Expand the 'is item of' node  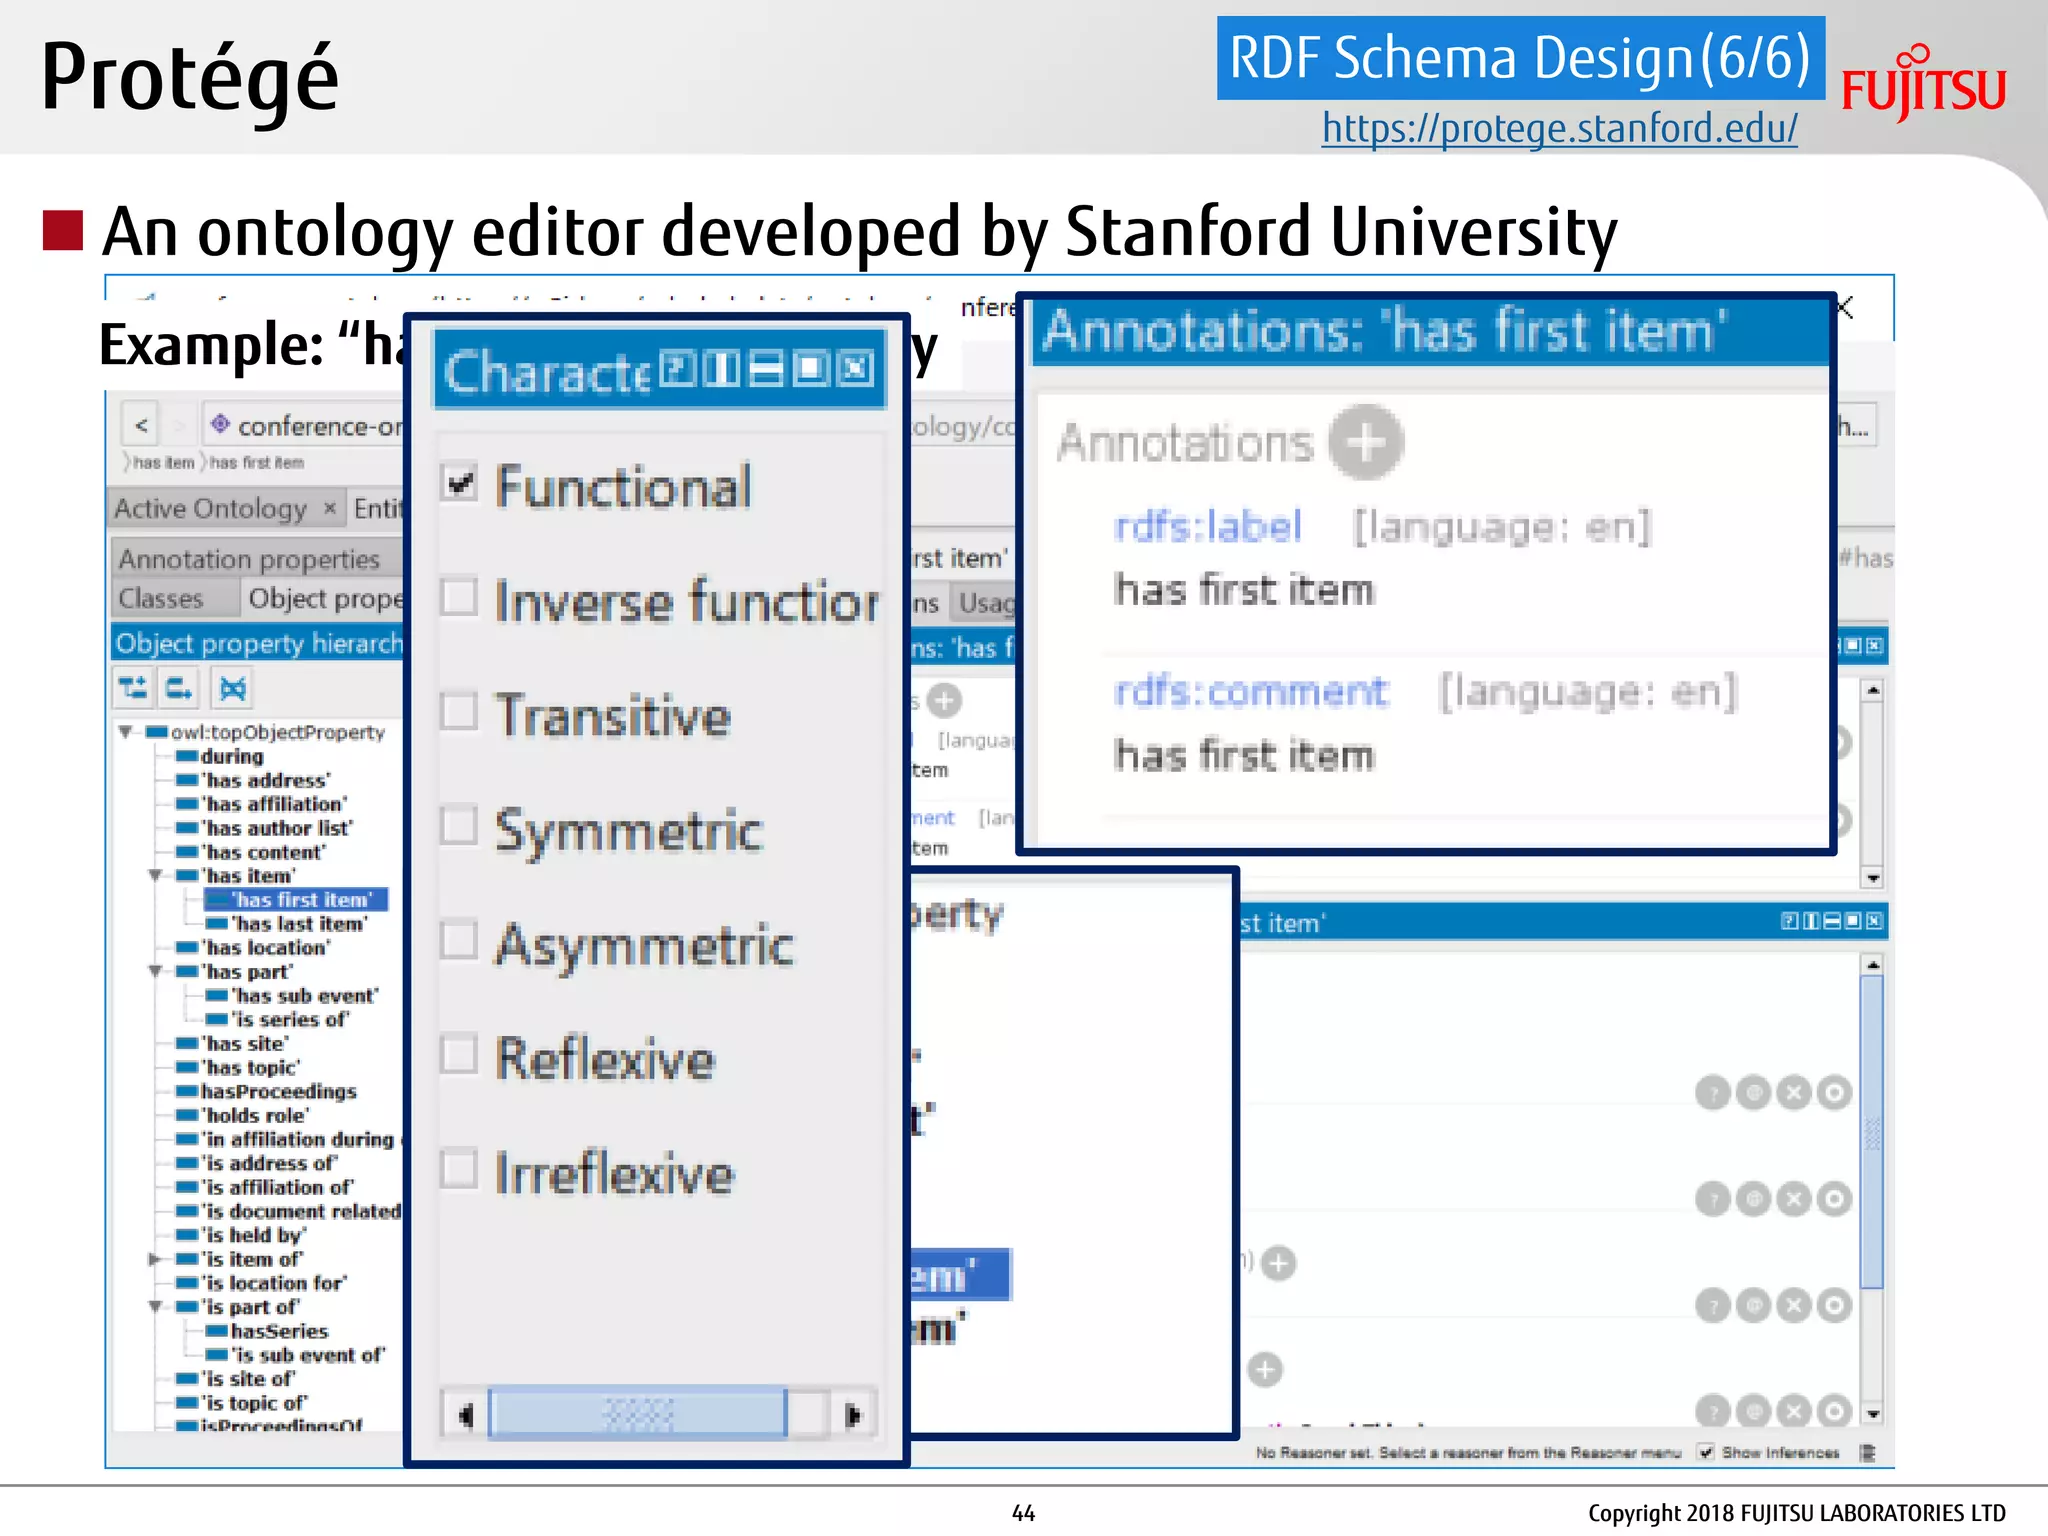coord(155,1259)
